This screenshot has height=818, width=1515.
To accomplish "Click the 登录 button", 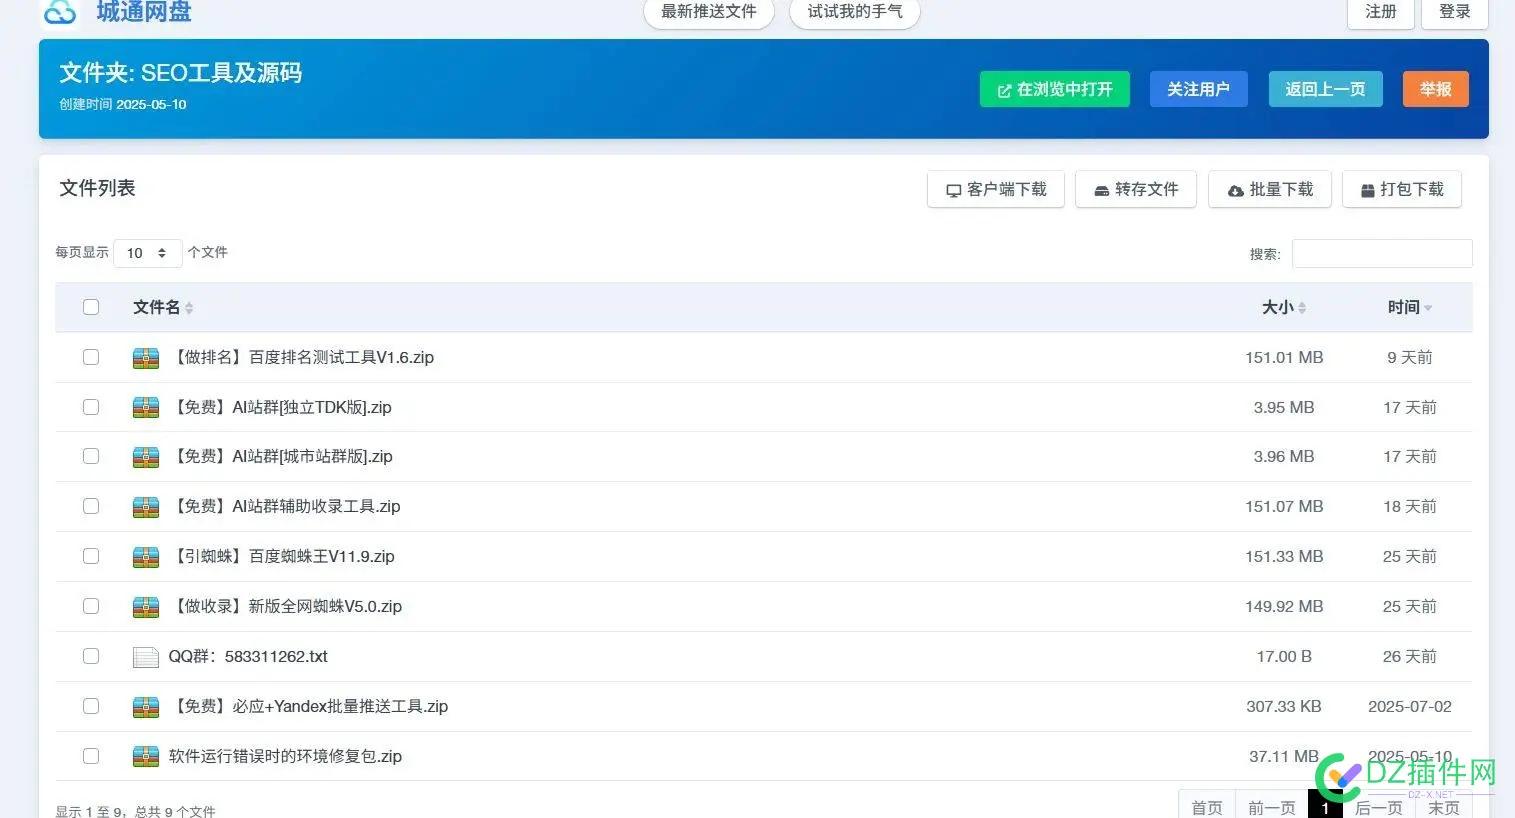I will click(1455, 12).
